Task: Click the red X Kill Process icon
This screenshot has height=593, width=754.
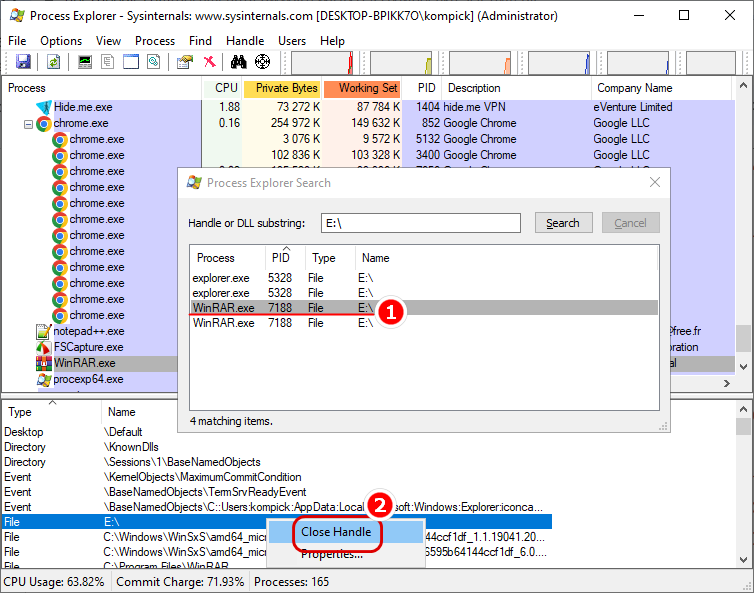Action: click(210, 62)
